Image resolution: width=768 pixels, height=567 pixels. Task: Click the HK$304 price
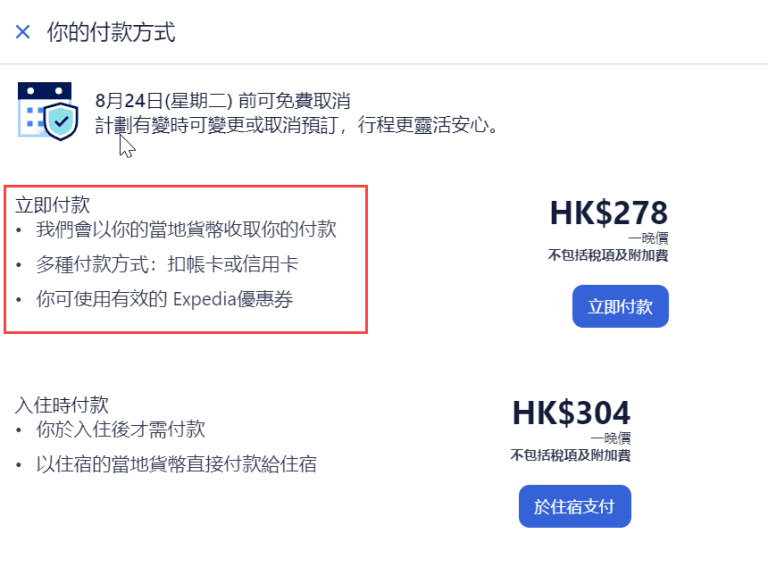point(571,413)
